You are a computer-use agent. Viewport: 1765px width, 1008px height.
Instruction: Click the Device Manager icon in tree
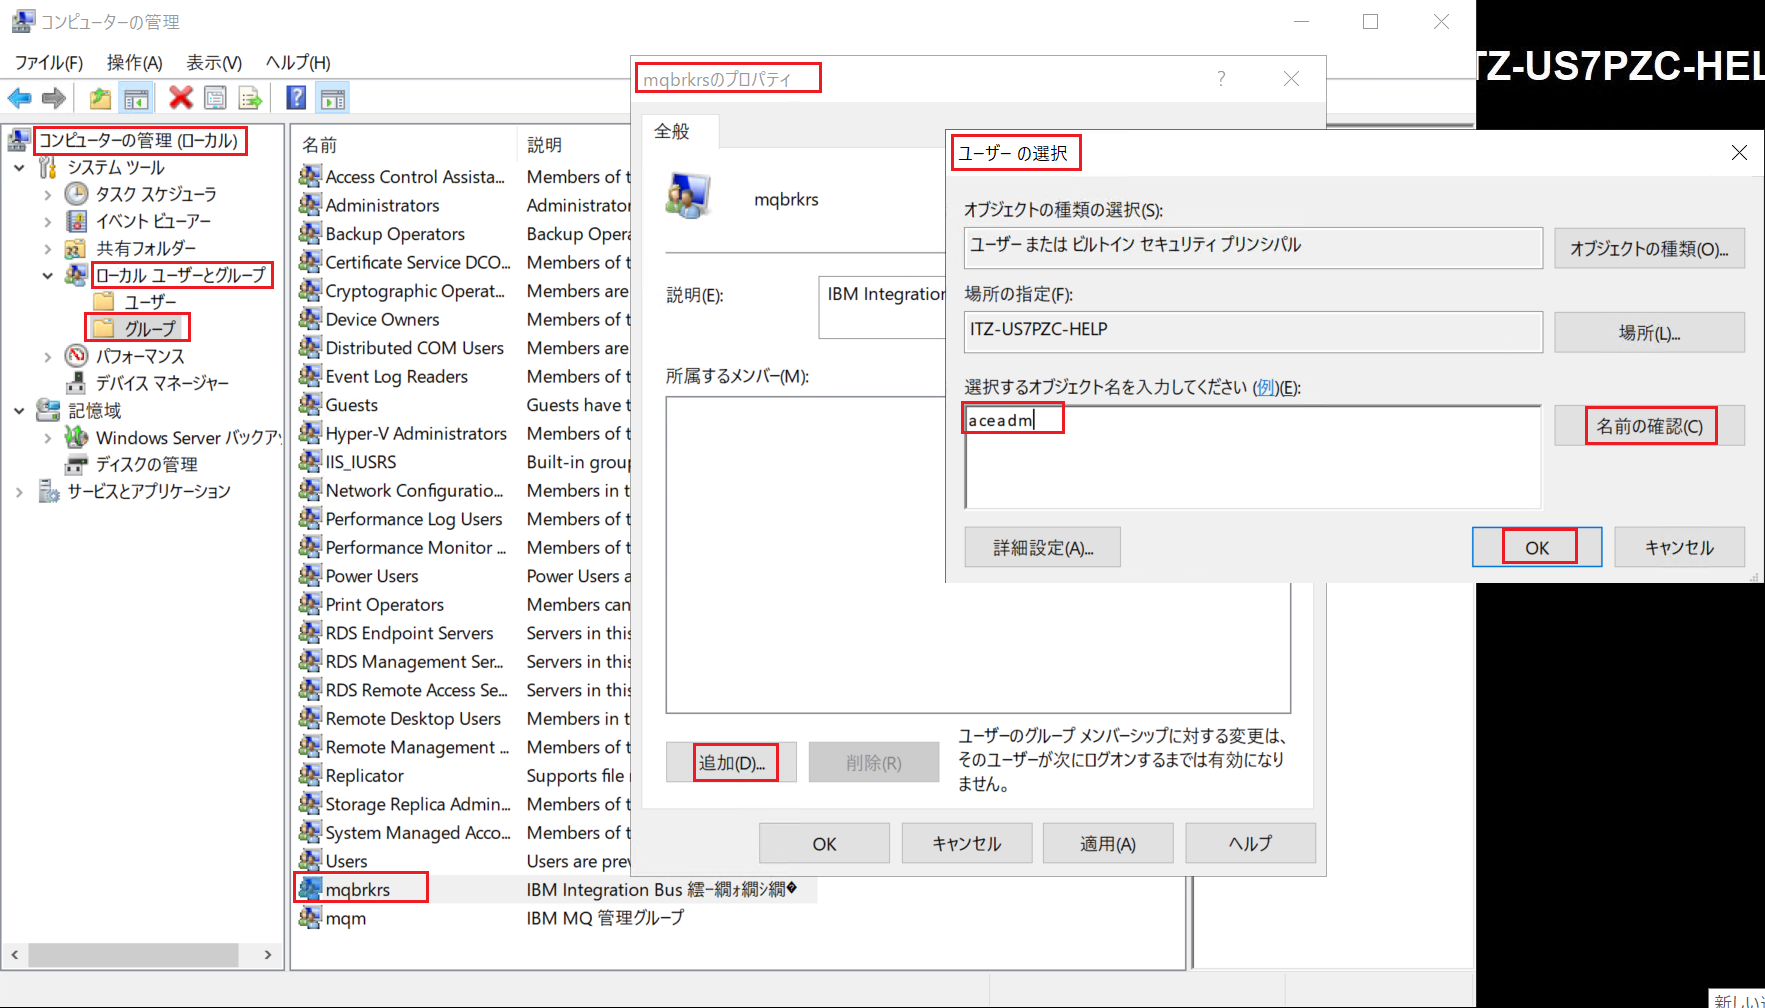(76, 383)
